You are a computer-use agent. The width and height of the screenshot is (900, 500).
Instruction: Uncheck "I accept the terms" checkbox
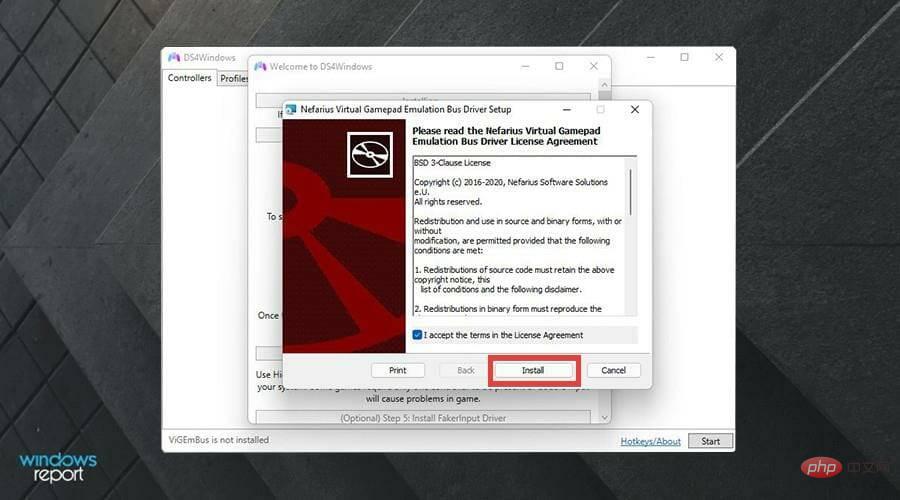417,335
